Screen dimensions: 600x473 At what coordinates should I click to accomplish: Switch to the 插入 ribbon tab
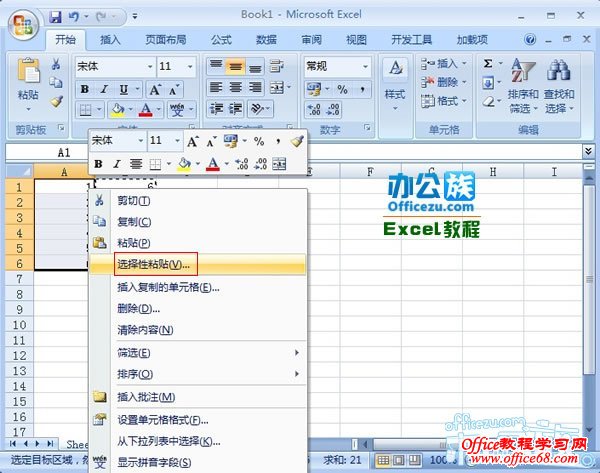(110, 39)
